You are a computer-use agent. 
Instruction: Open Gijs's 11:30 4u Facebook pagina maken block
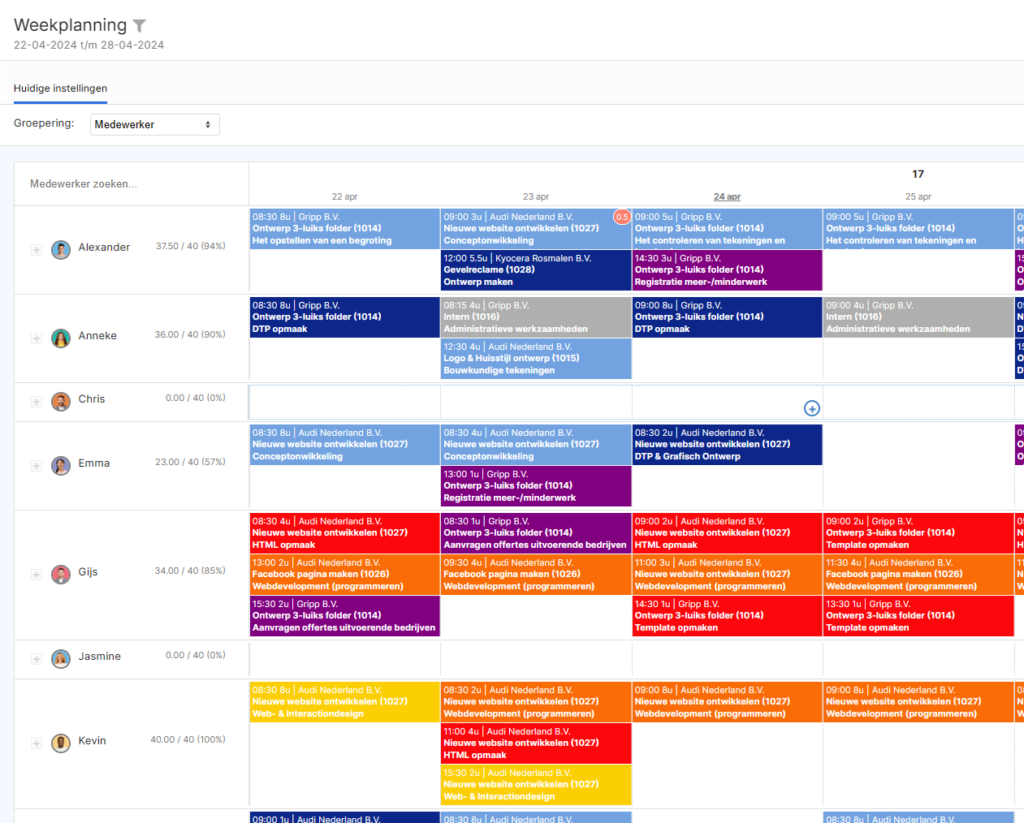[918, 574]
